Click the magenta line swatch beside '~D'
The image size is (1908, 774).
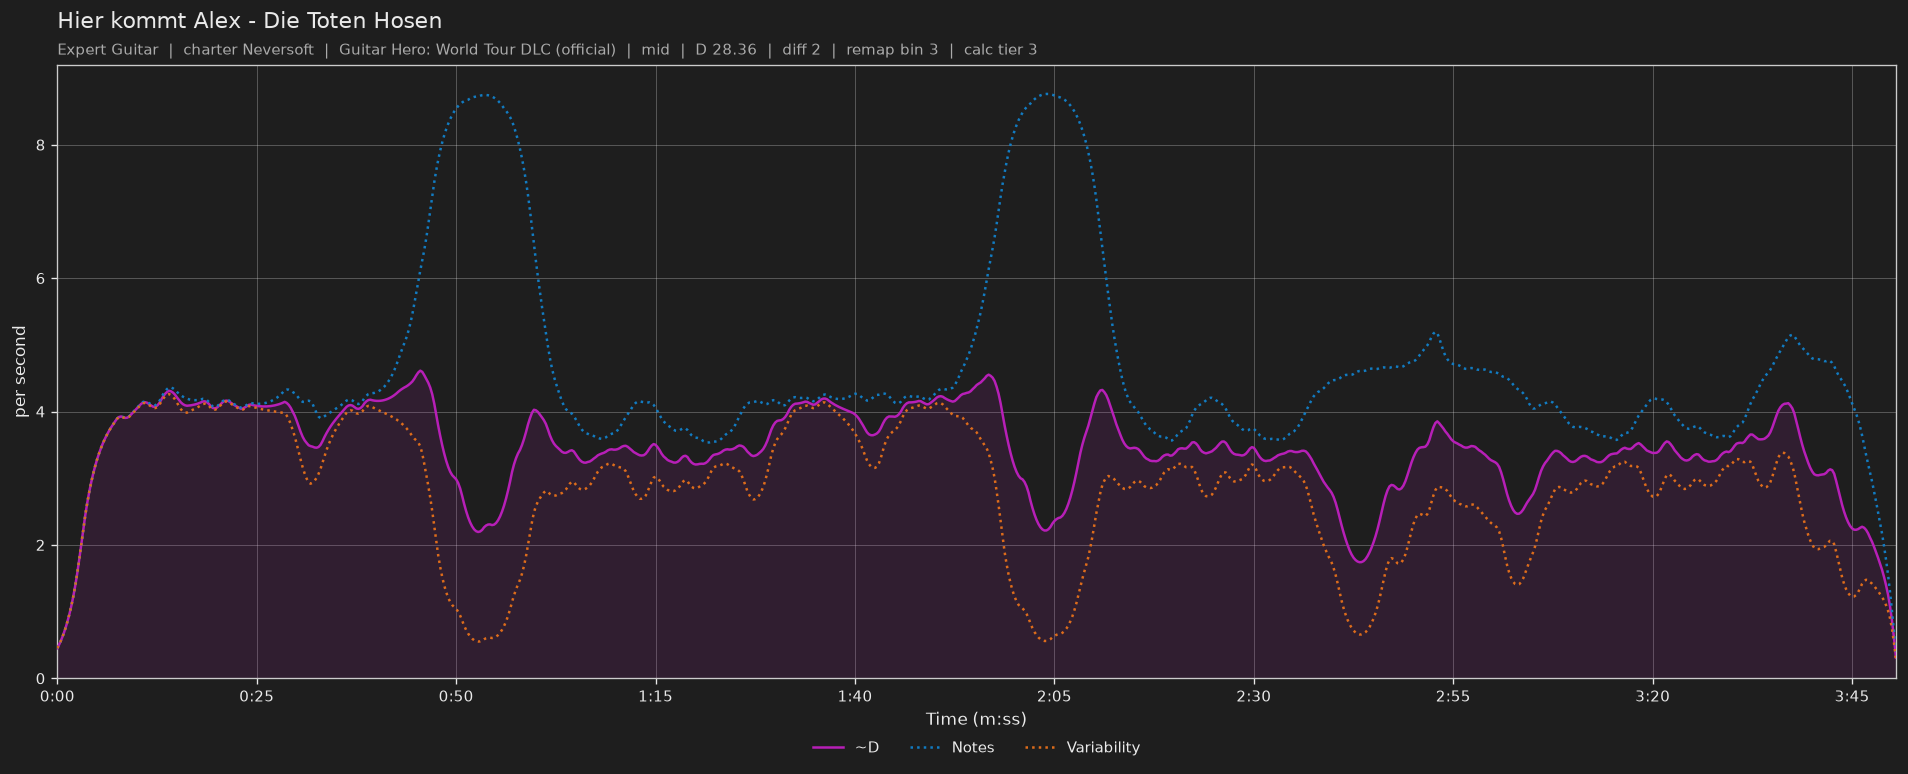click(x=829, y=747)
